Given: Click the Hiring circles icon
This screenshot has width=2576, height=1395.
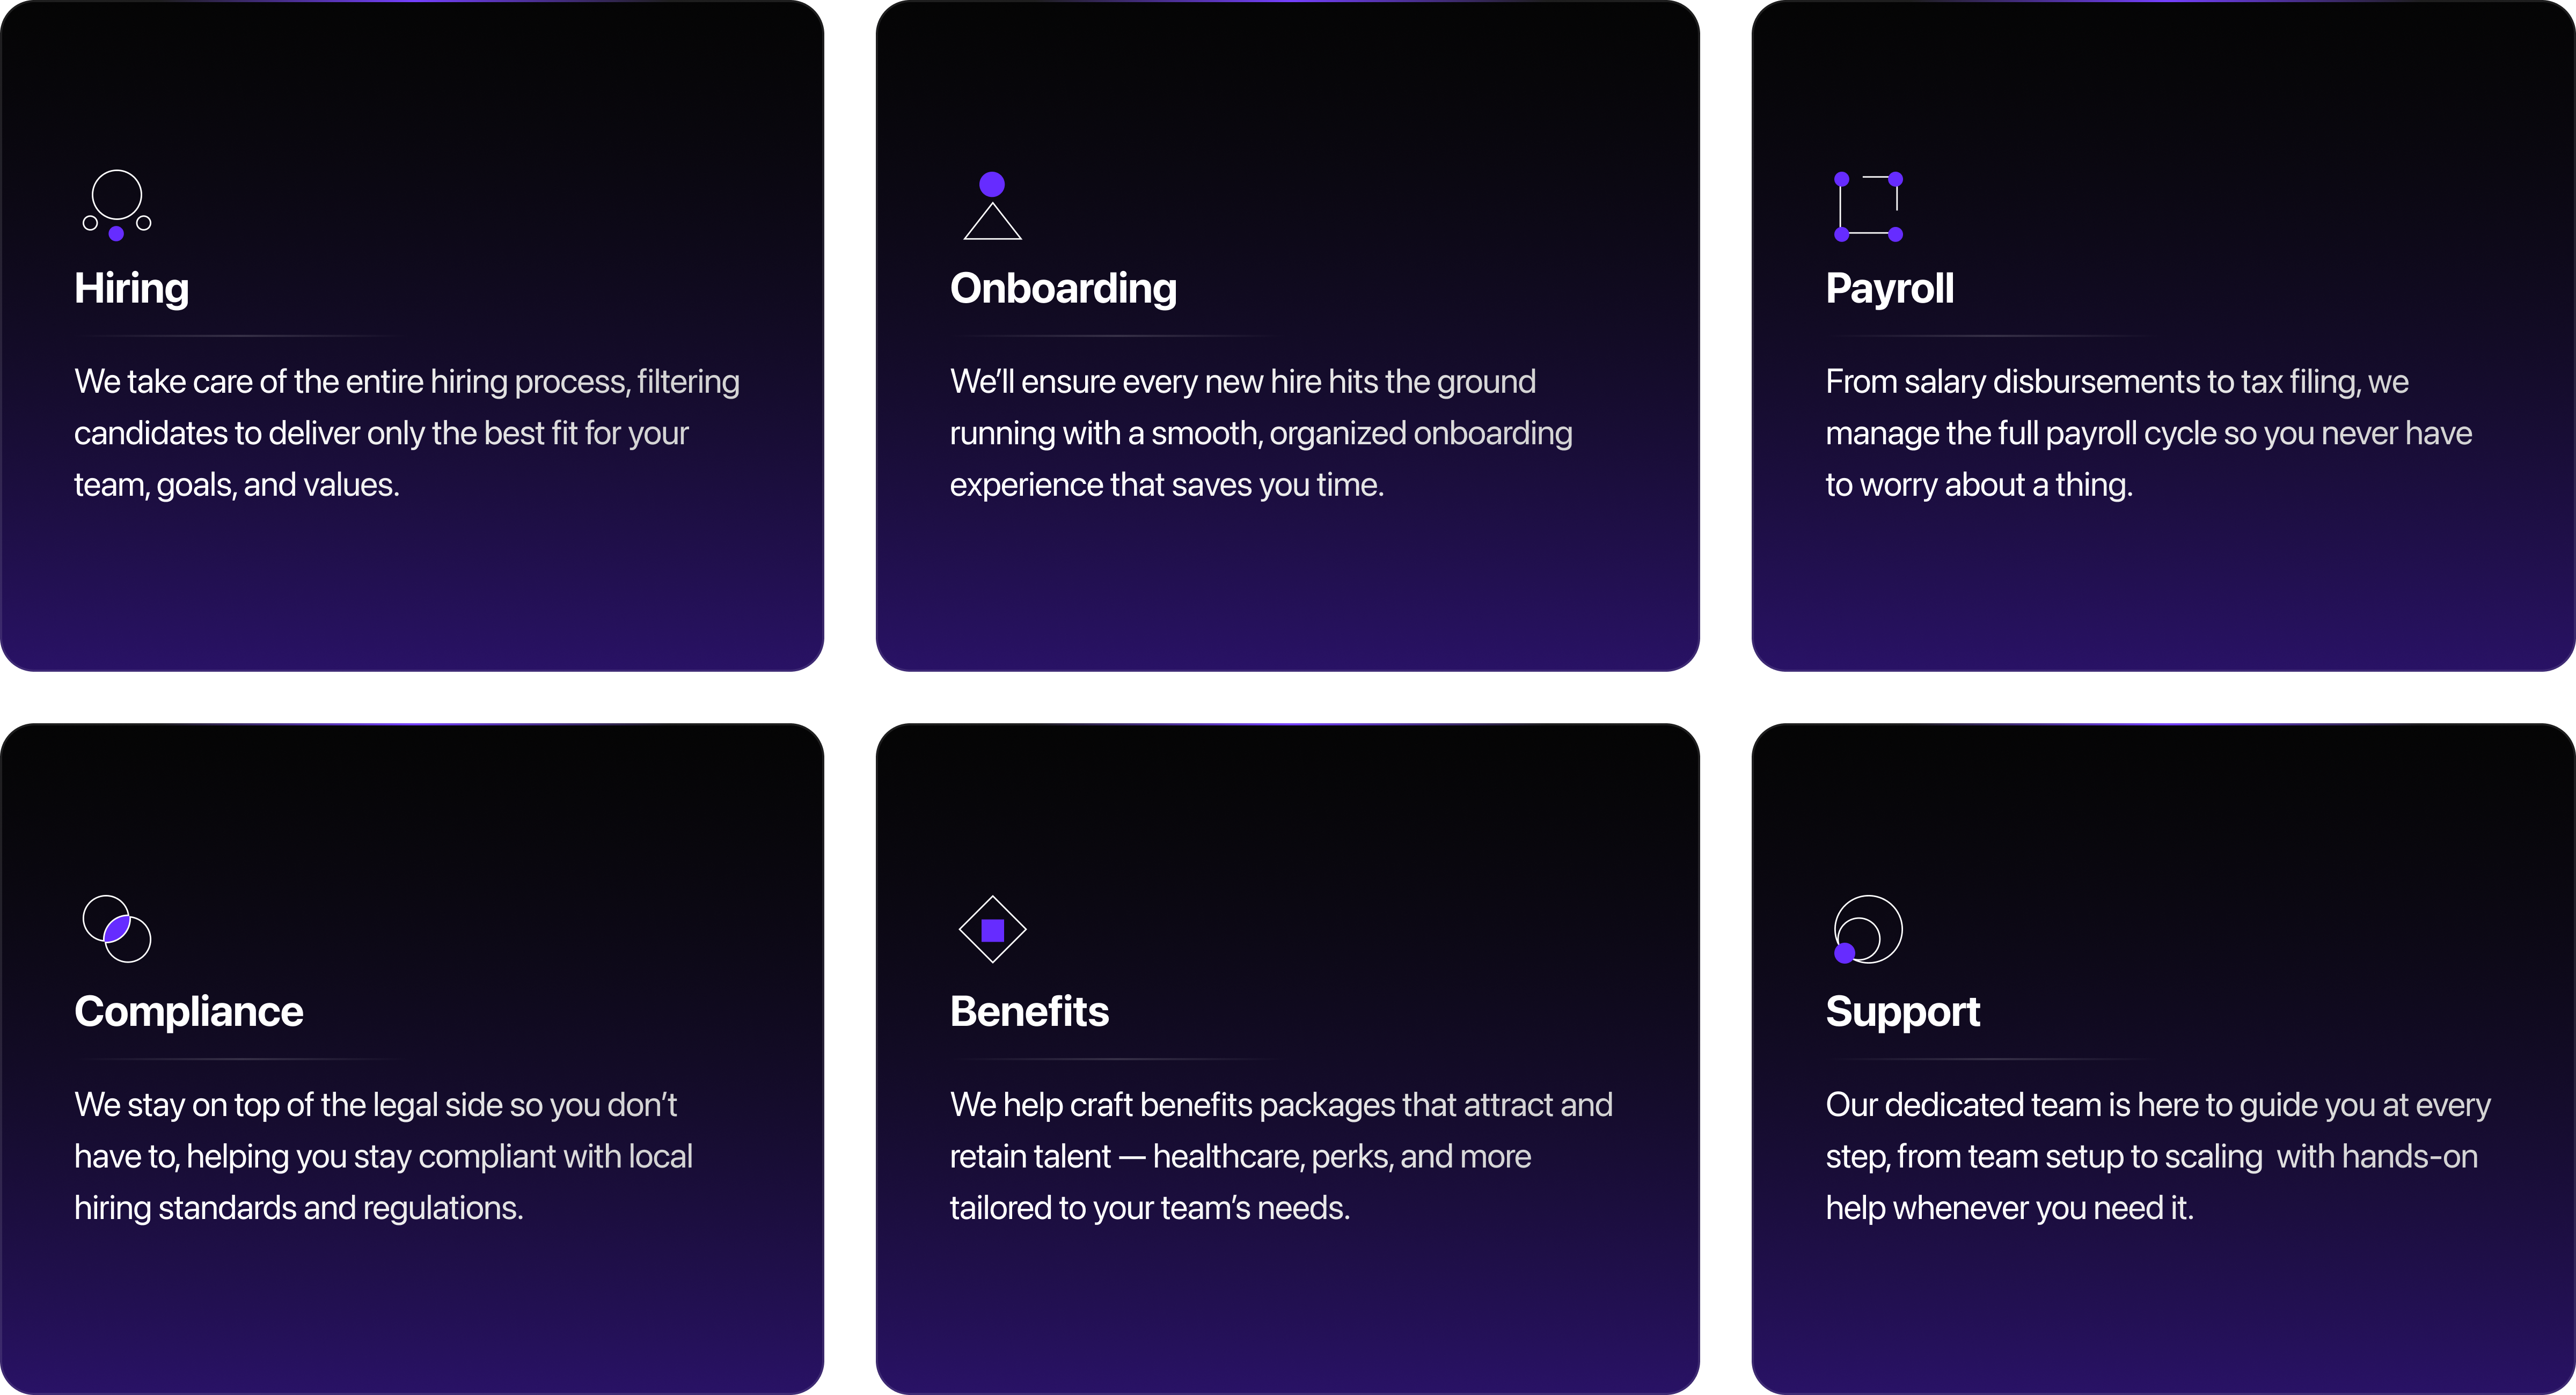Looking at the screenshot, I should (117, 205).
